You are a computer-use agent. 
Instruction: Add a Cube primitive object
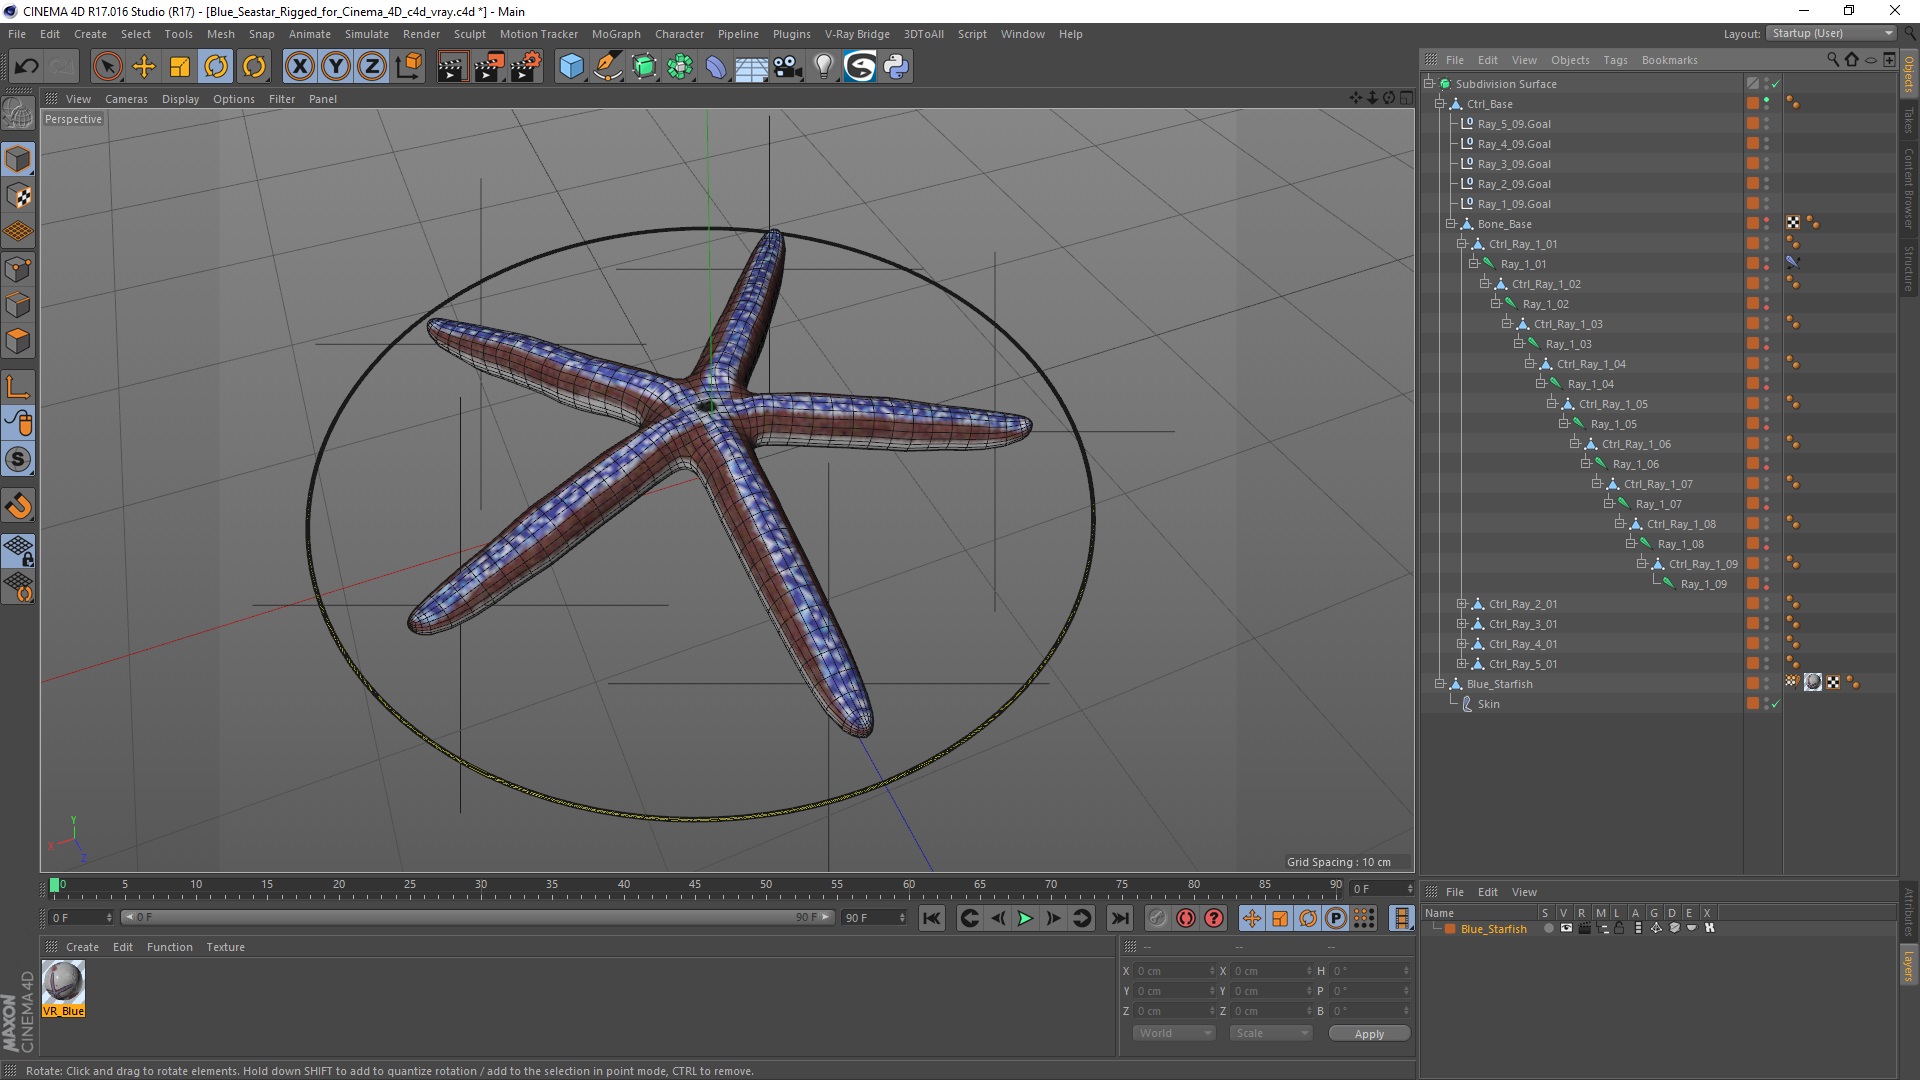point(571,67)
